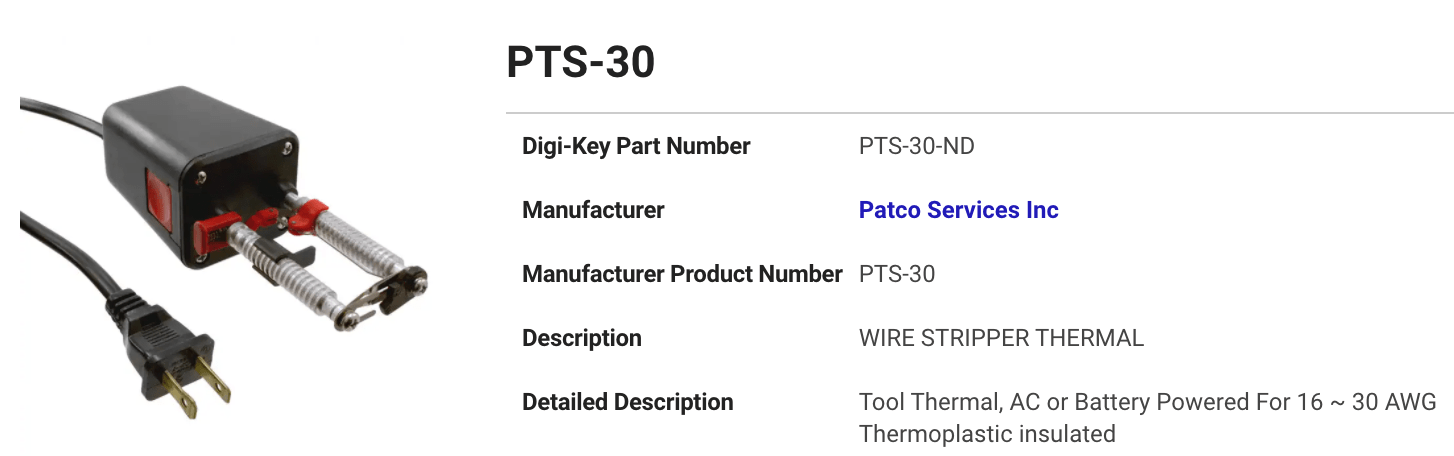Screen dimensions: 1454x456
Task: Click the power cord entering the housing
Action: [x=60, y=115]
